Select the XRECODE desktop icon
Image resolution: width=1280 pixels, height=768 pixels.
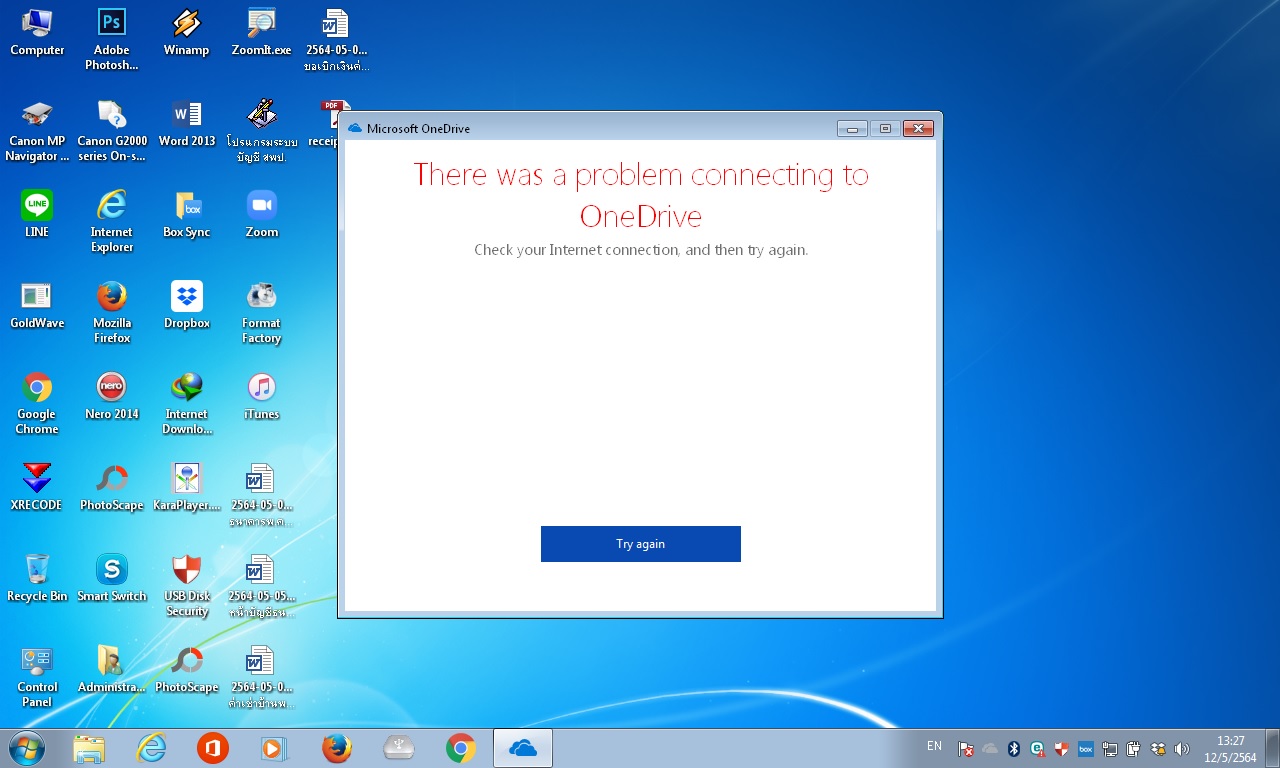click(37, 487)
